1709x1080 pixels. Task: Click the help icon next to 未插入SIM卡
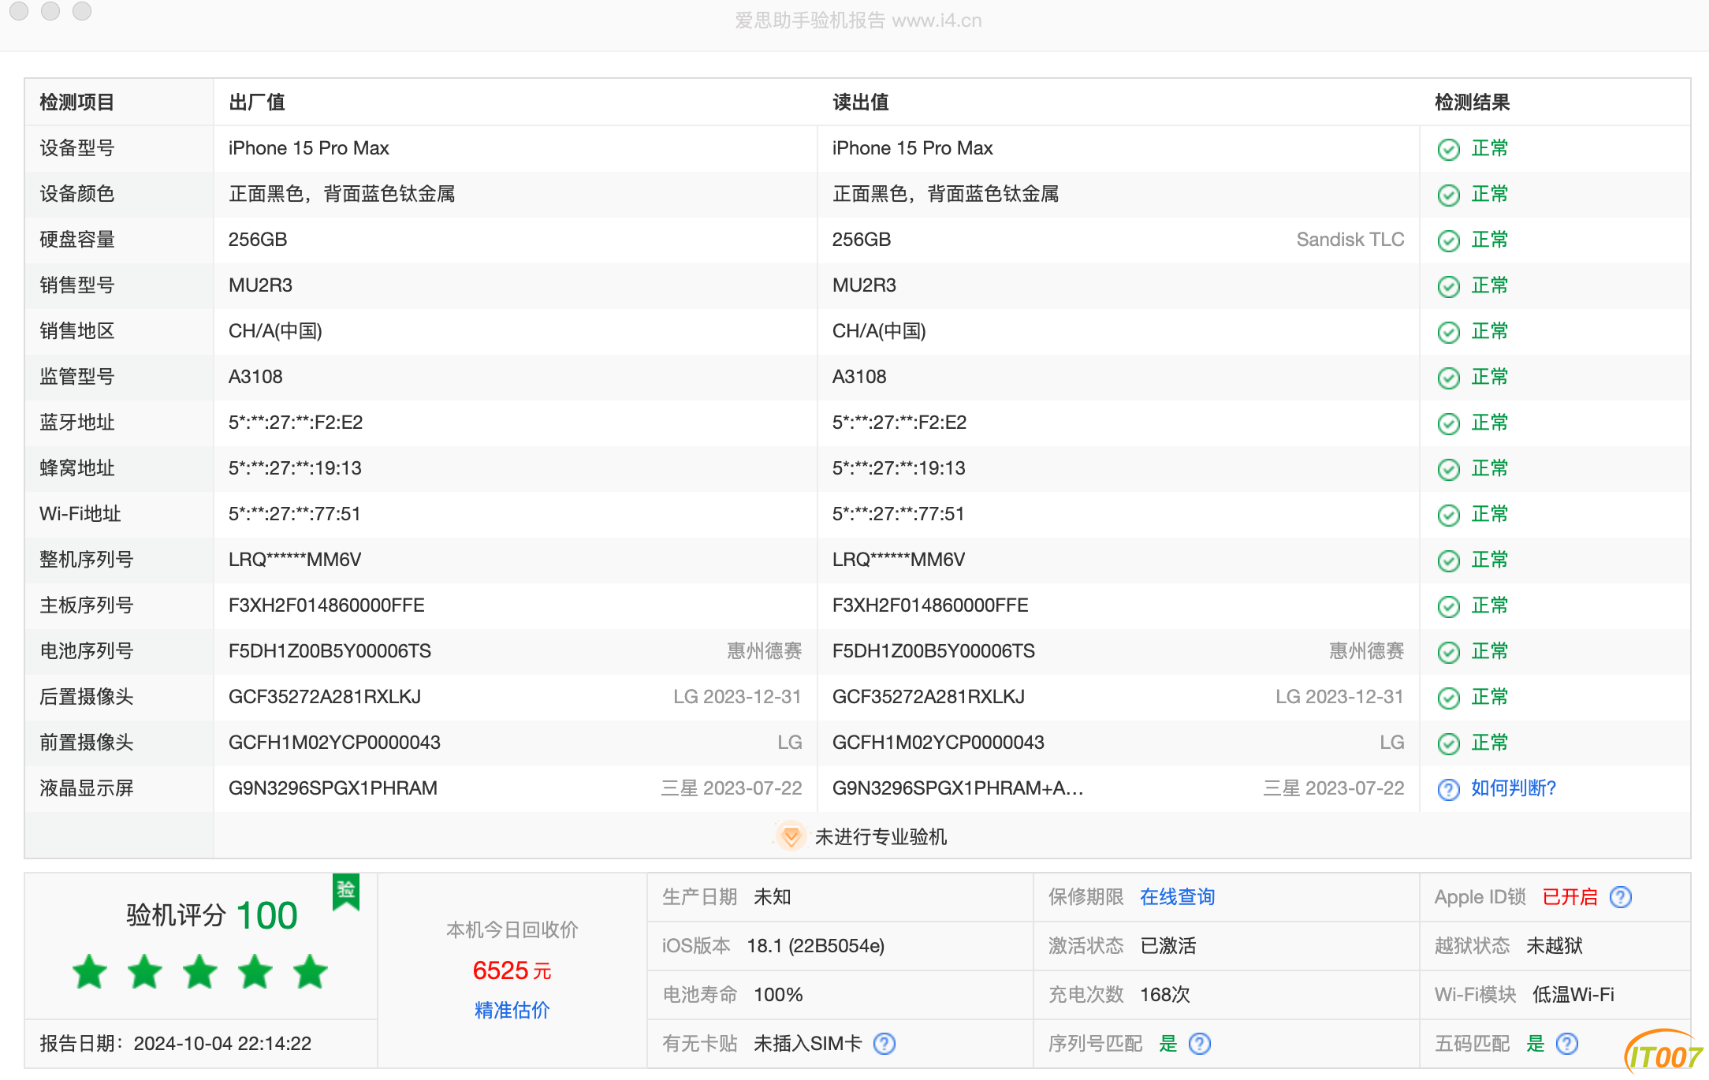(884, 1044)
